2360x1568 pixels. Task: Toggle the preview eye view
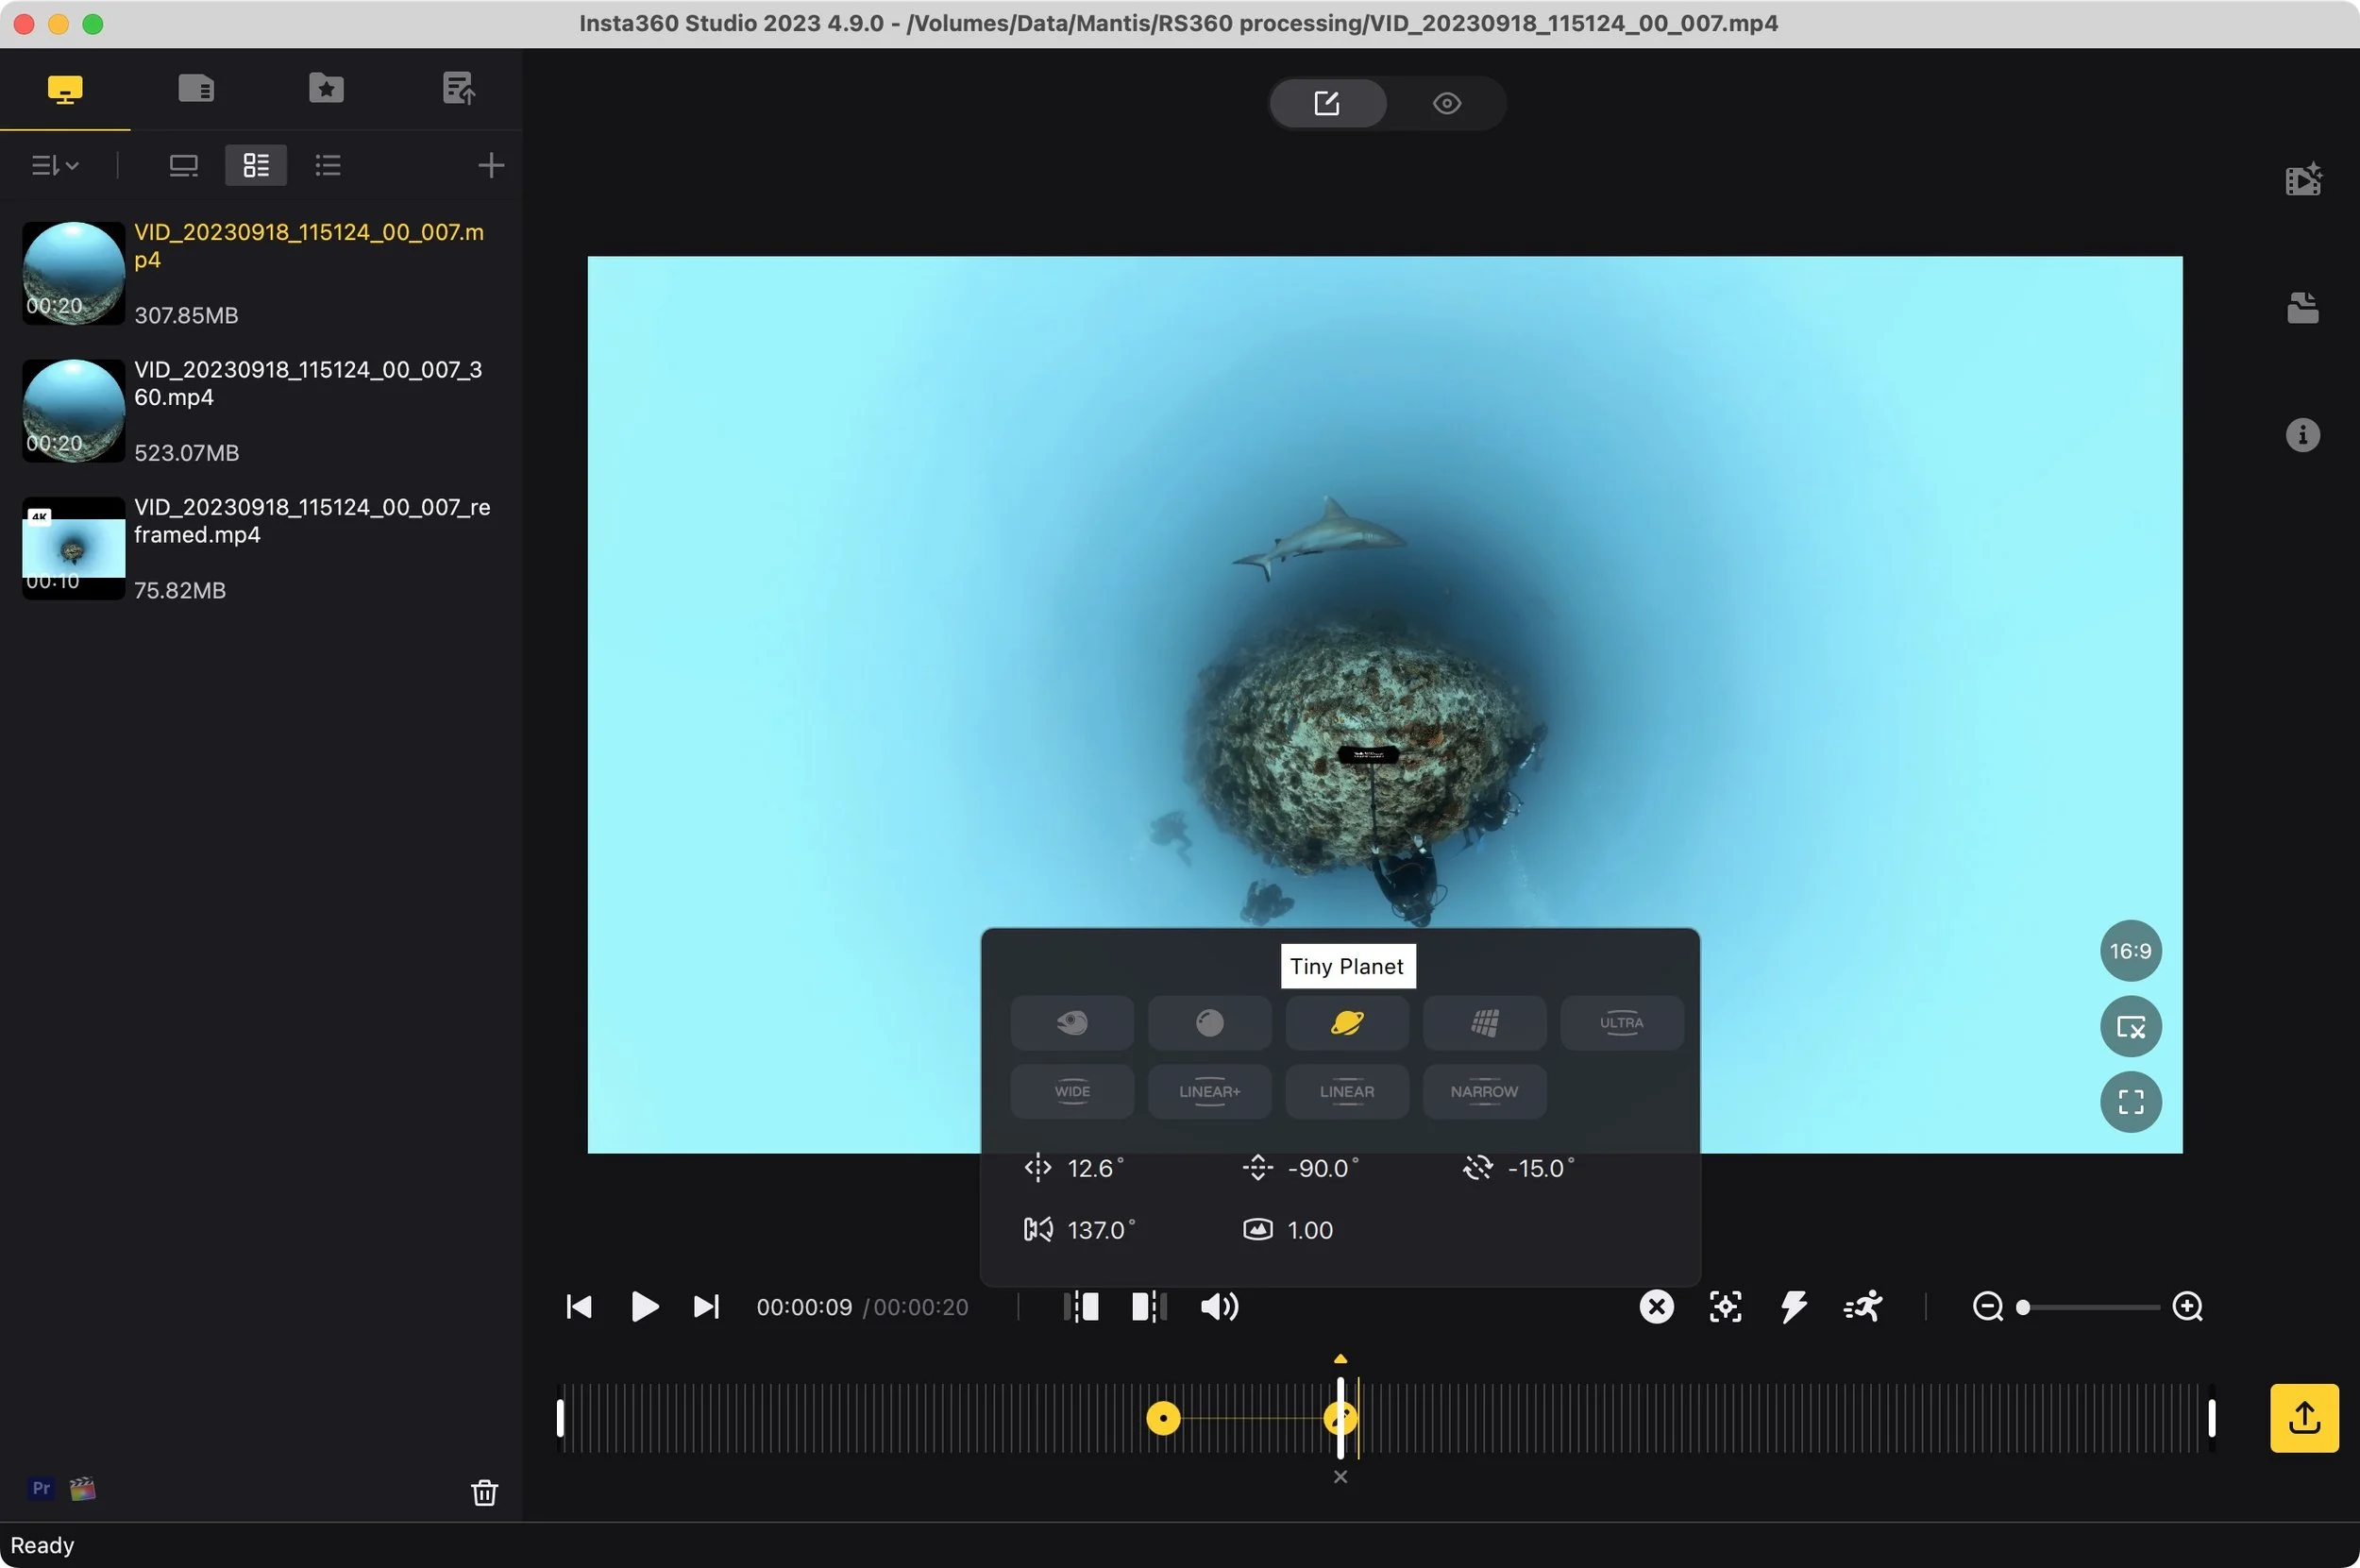click(1446, 103)
